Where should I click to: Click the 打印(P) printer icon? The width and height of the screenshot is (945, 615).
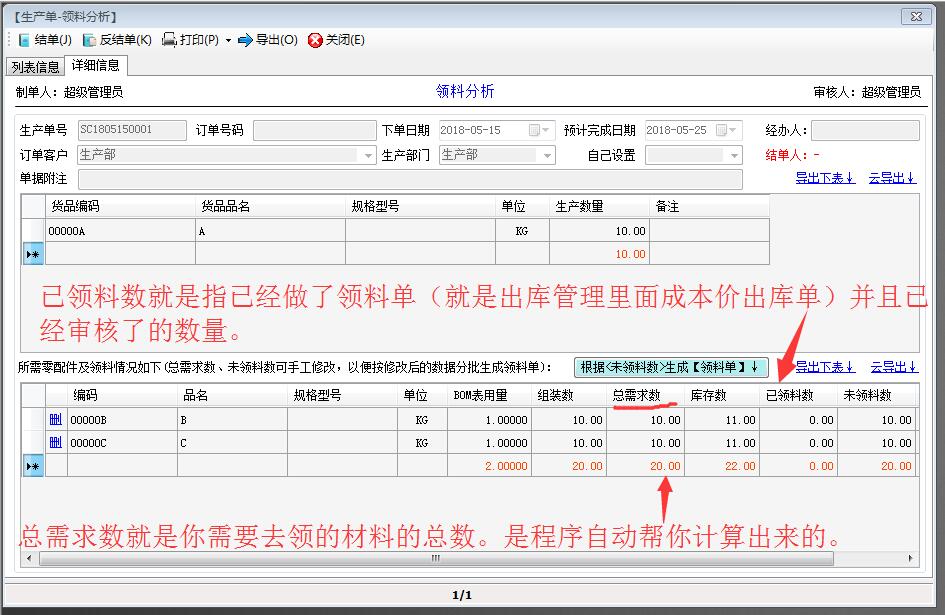pos(169,40)
